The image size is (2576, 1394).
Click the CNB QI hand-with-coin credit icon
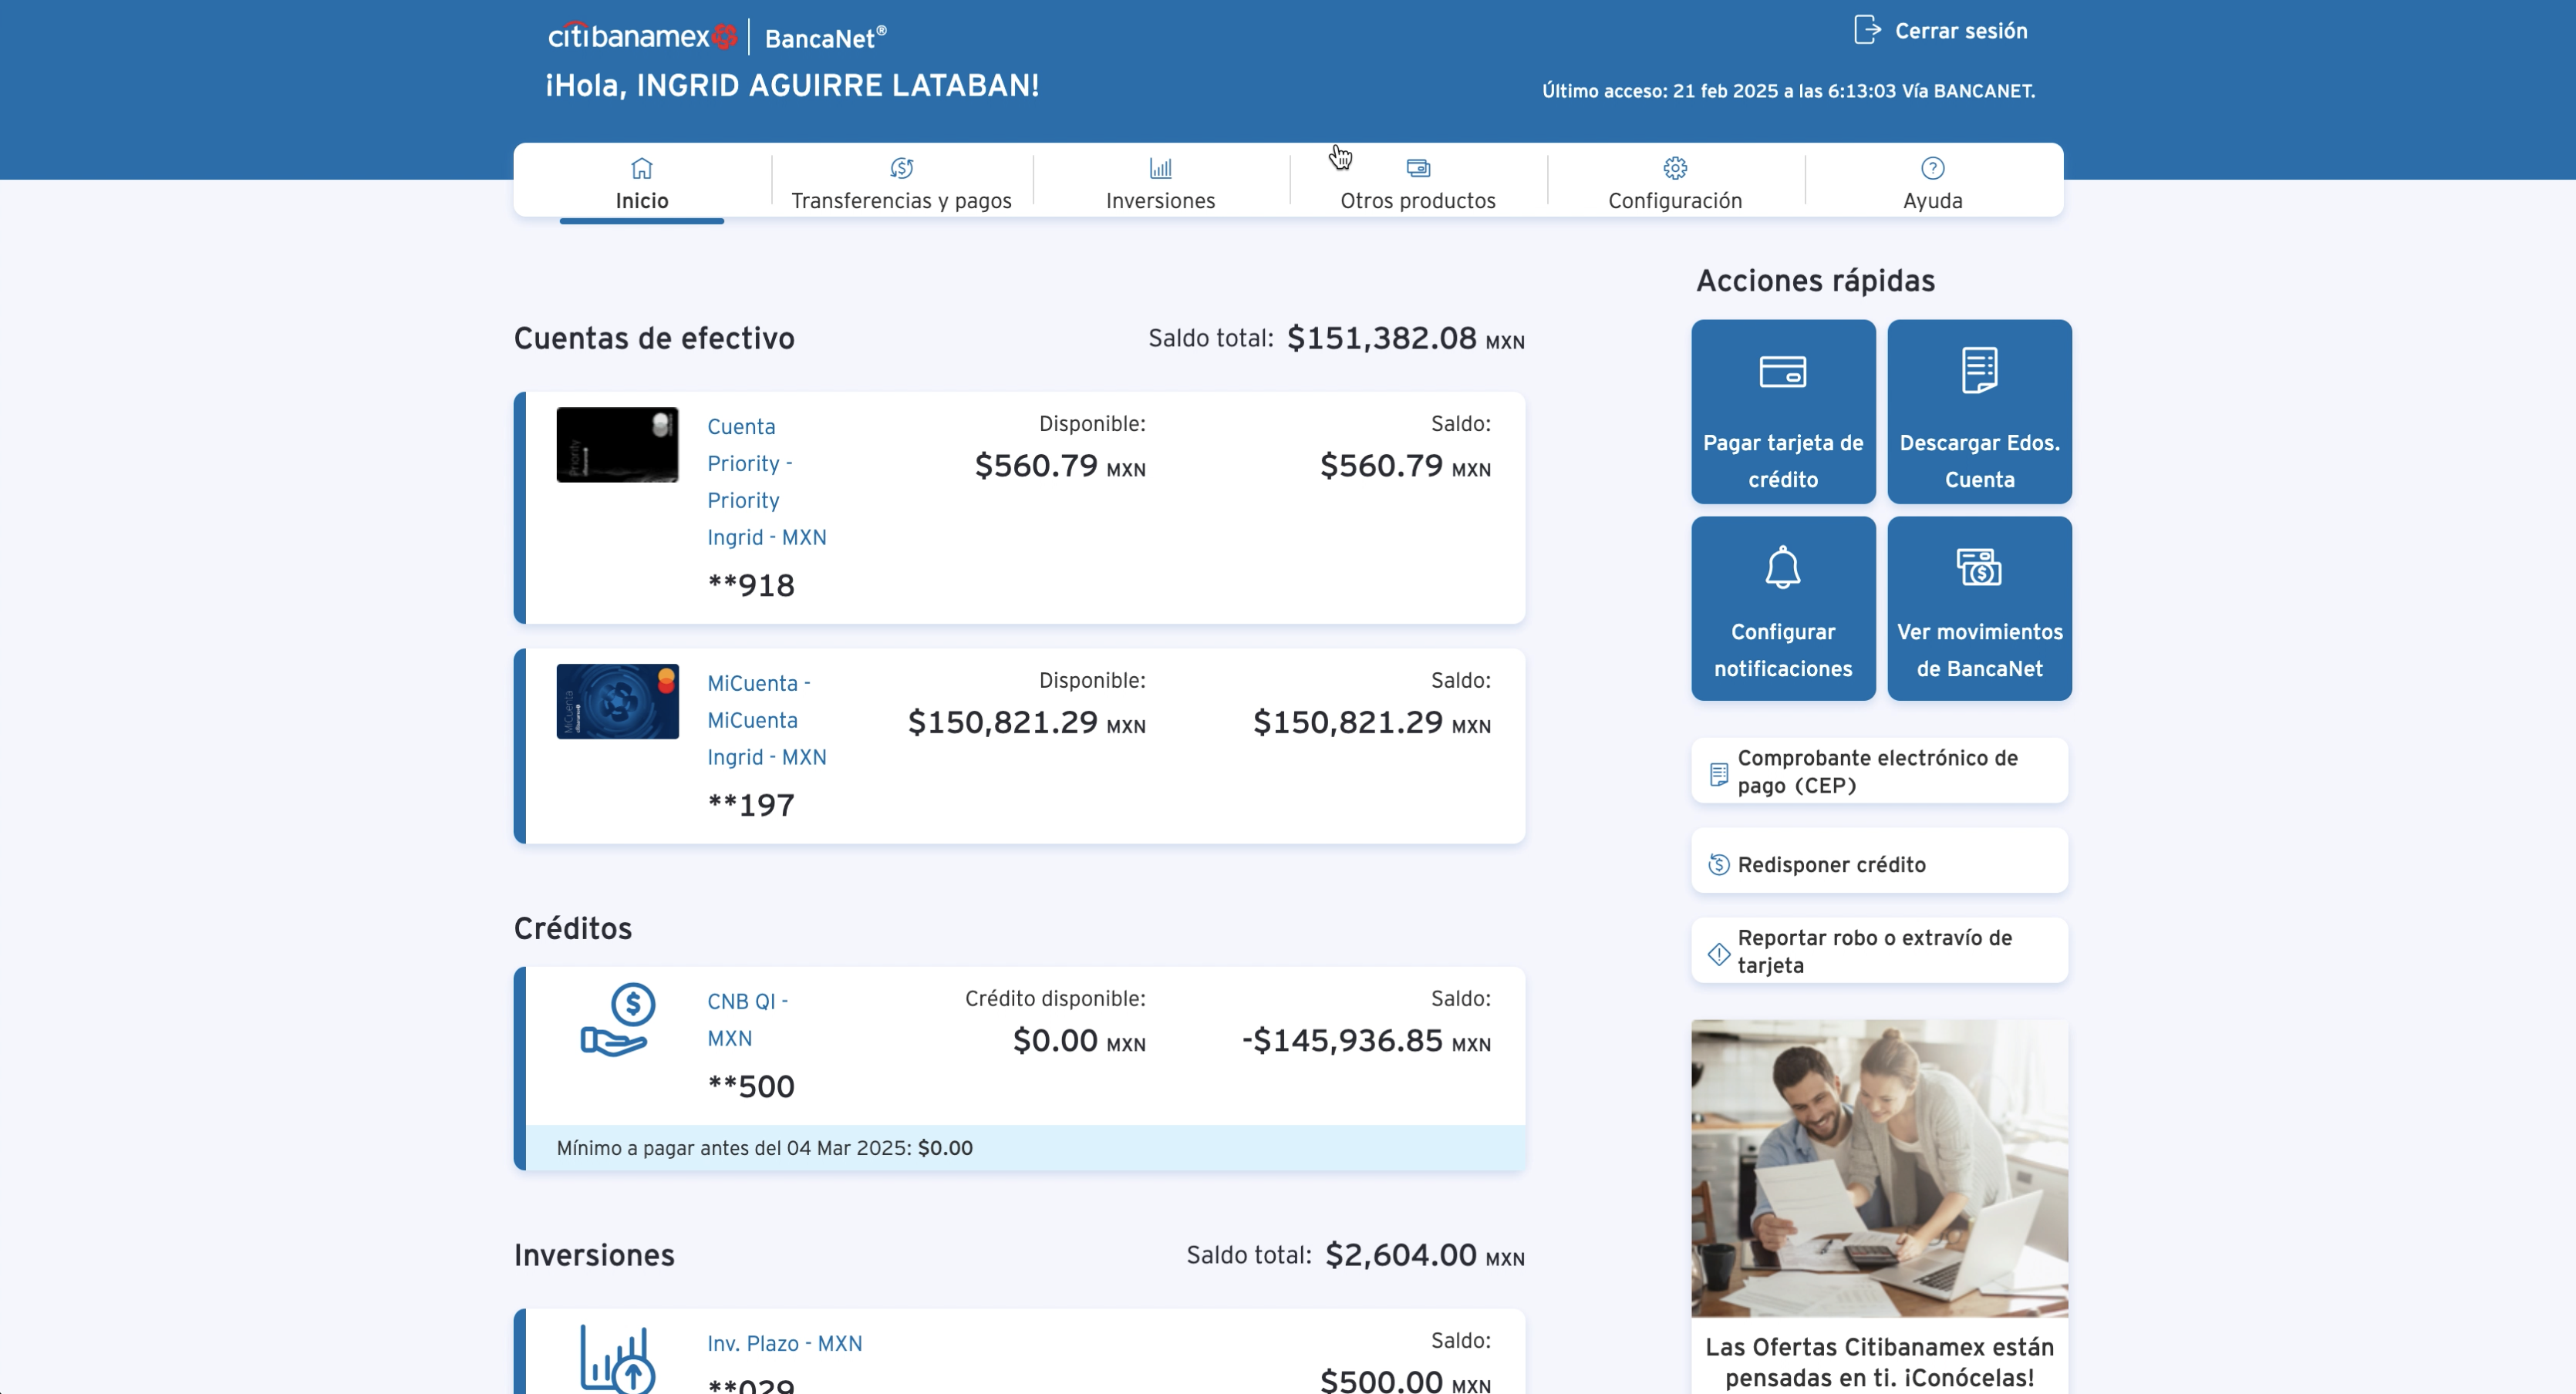click(618, 1020)
